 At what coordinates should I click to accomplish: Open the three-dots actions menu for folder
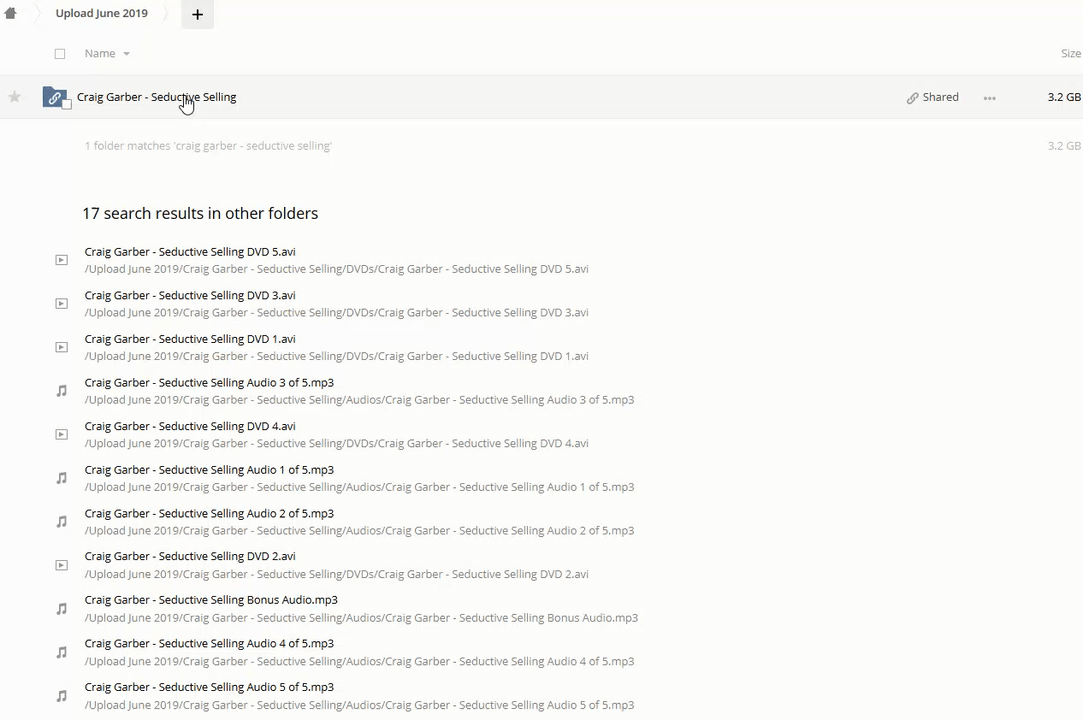tap(989, 98)
